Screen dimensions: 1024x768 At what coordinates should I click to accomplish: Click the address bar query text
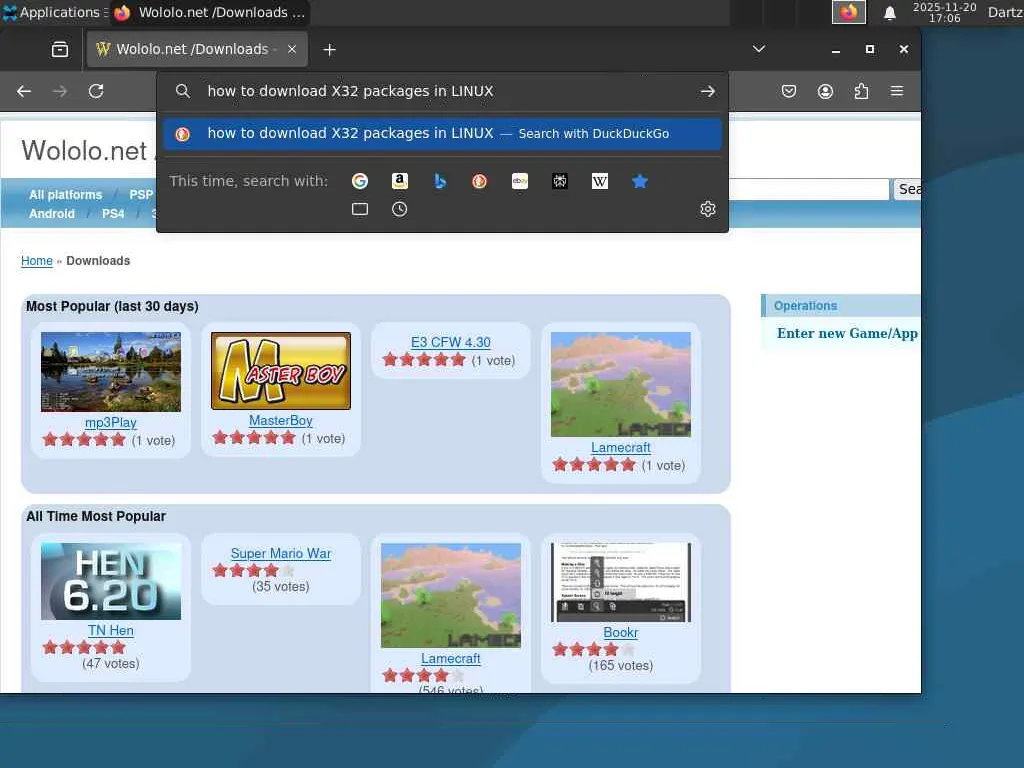pos(350,91)
